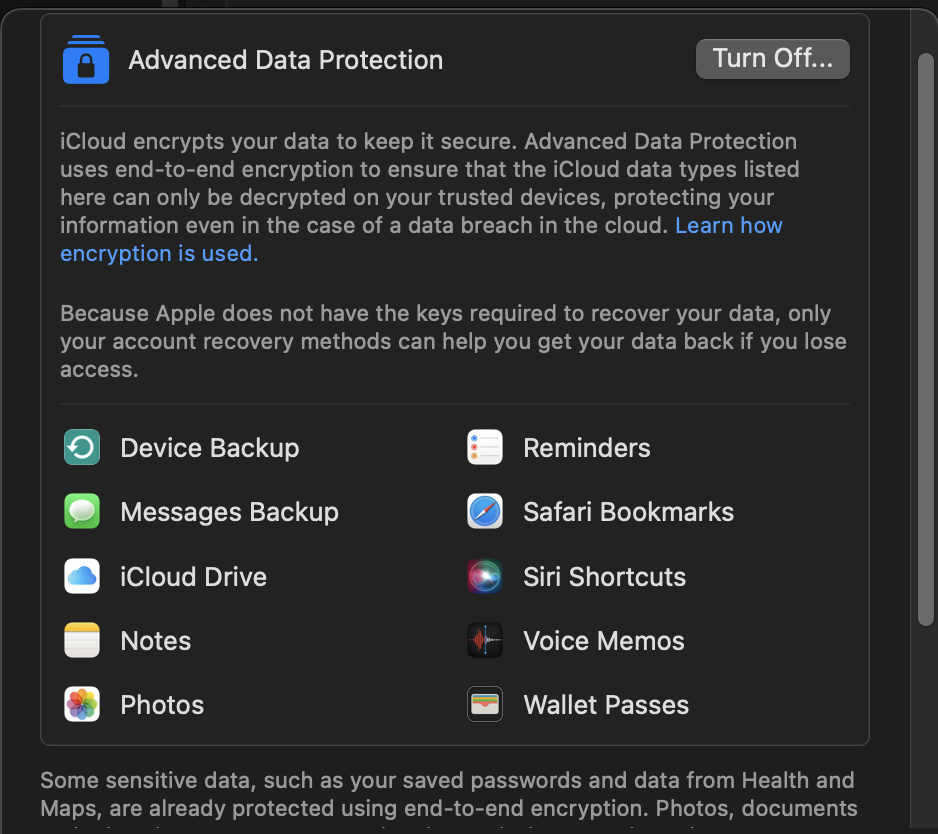Viewport: 938px width, 834px height.
Task: Click the Safari Bookmarks label
Action: [x=628, y=511]
